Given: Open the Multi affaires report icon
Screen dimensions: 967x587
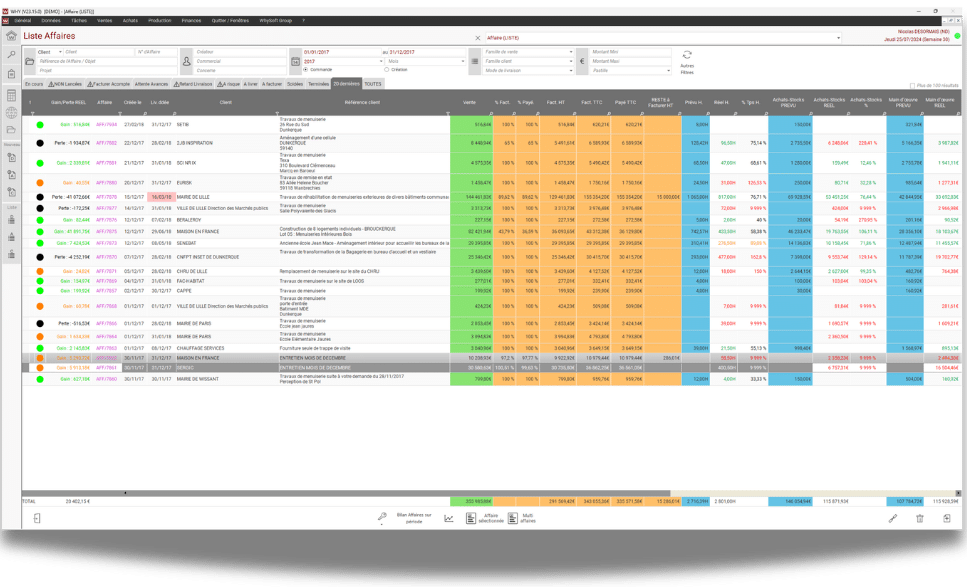Looking at the screenshot, I should (x=512, y=519).
